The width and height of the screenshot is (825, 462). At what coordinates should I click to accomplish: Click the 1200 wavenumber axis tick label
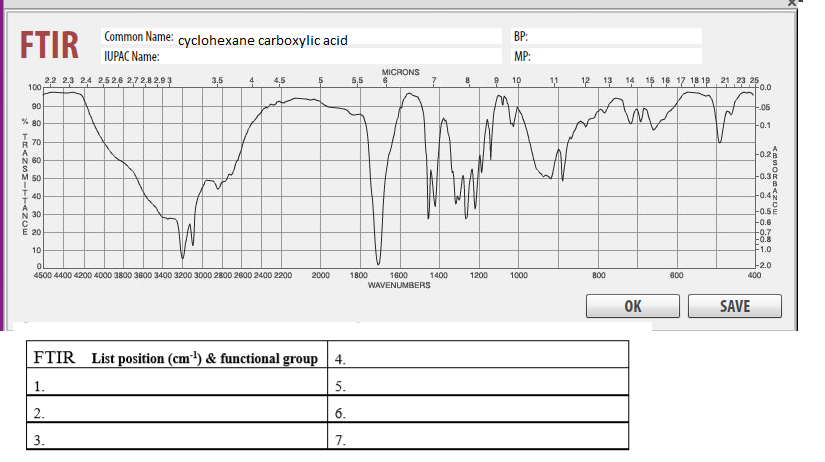pos(478,275)
